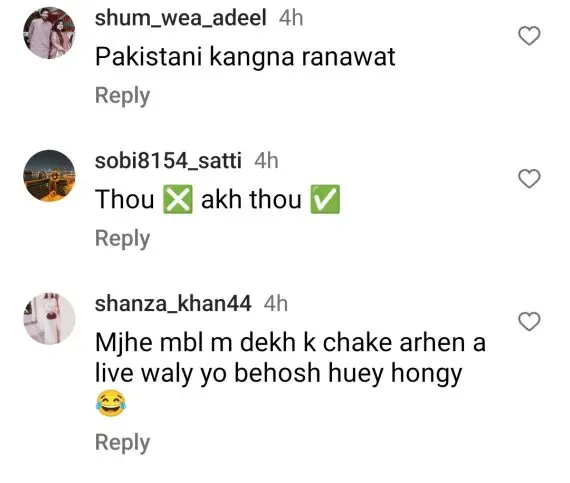Click the green cross mark emoji
Viewport: 570px width, 483px height.
[x=178, y=199]
